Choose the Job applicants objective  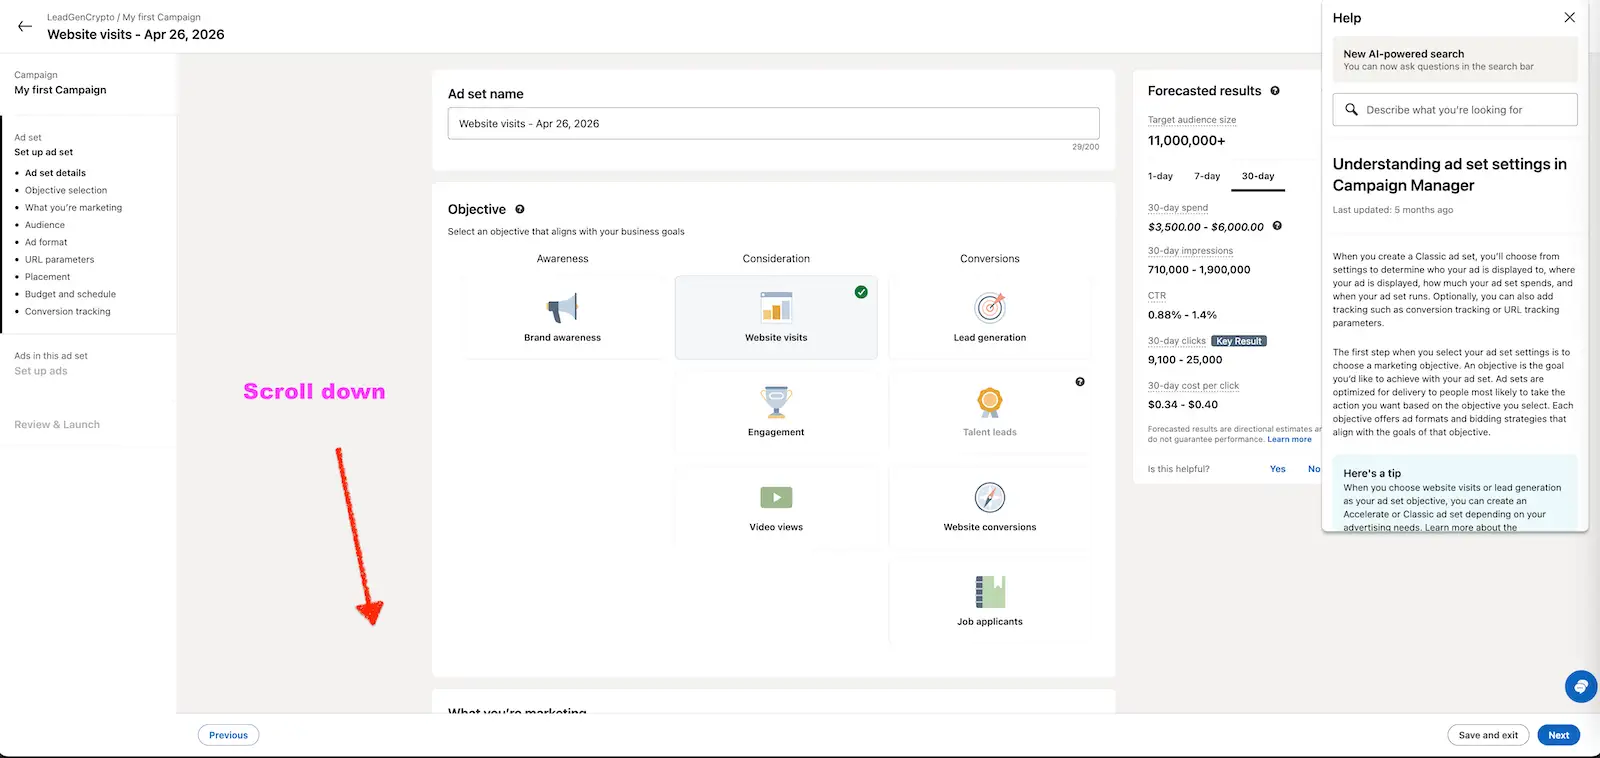(x=989, y=601)
